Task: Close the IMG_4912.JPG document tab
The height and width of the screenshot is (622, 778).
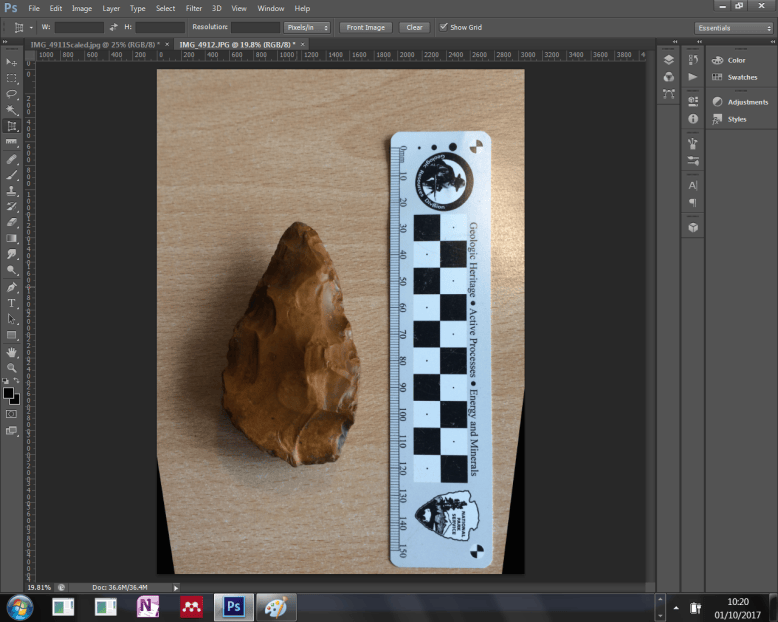Action: pyautogui.click(x=303, y=45)
